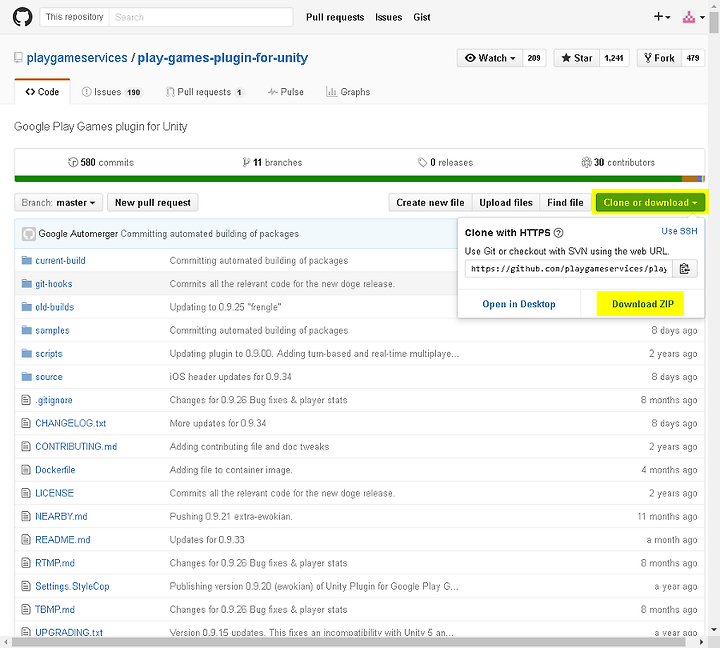Open Pull requests in top navigation
The height and width of the screenshot is (648, 720).
point(335,17)
